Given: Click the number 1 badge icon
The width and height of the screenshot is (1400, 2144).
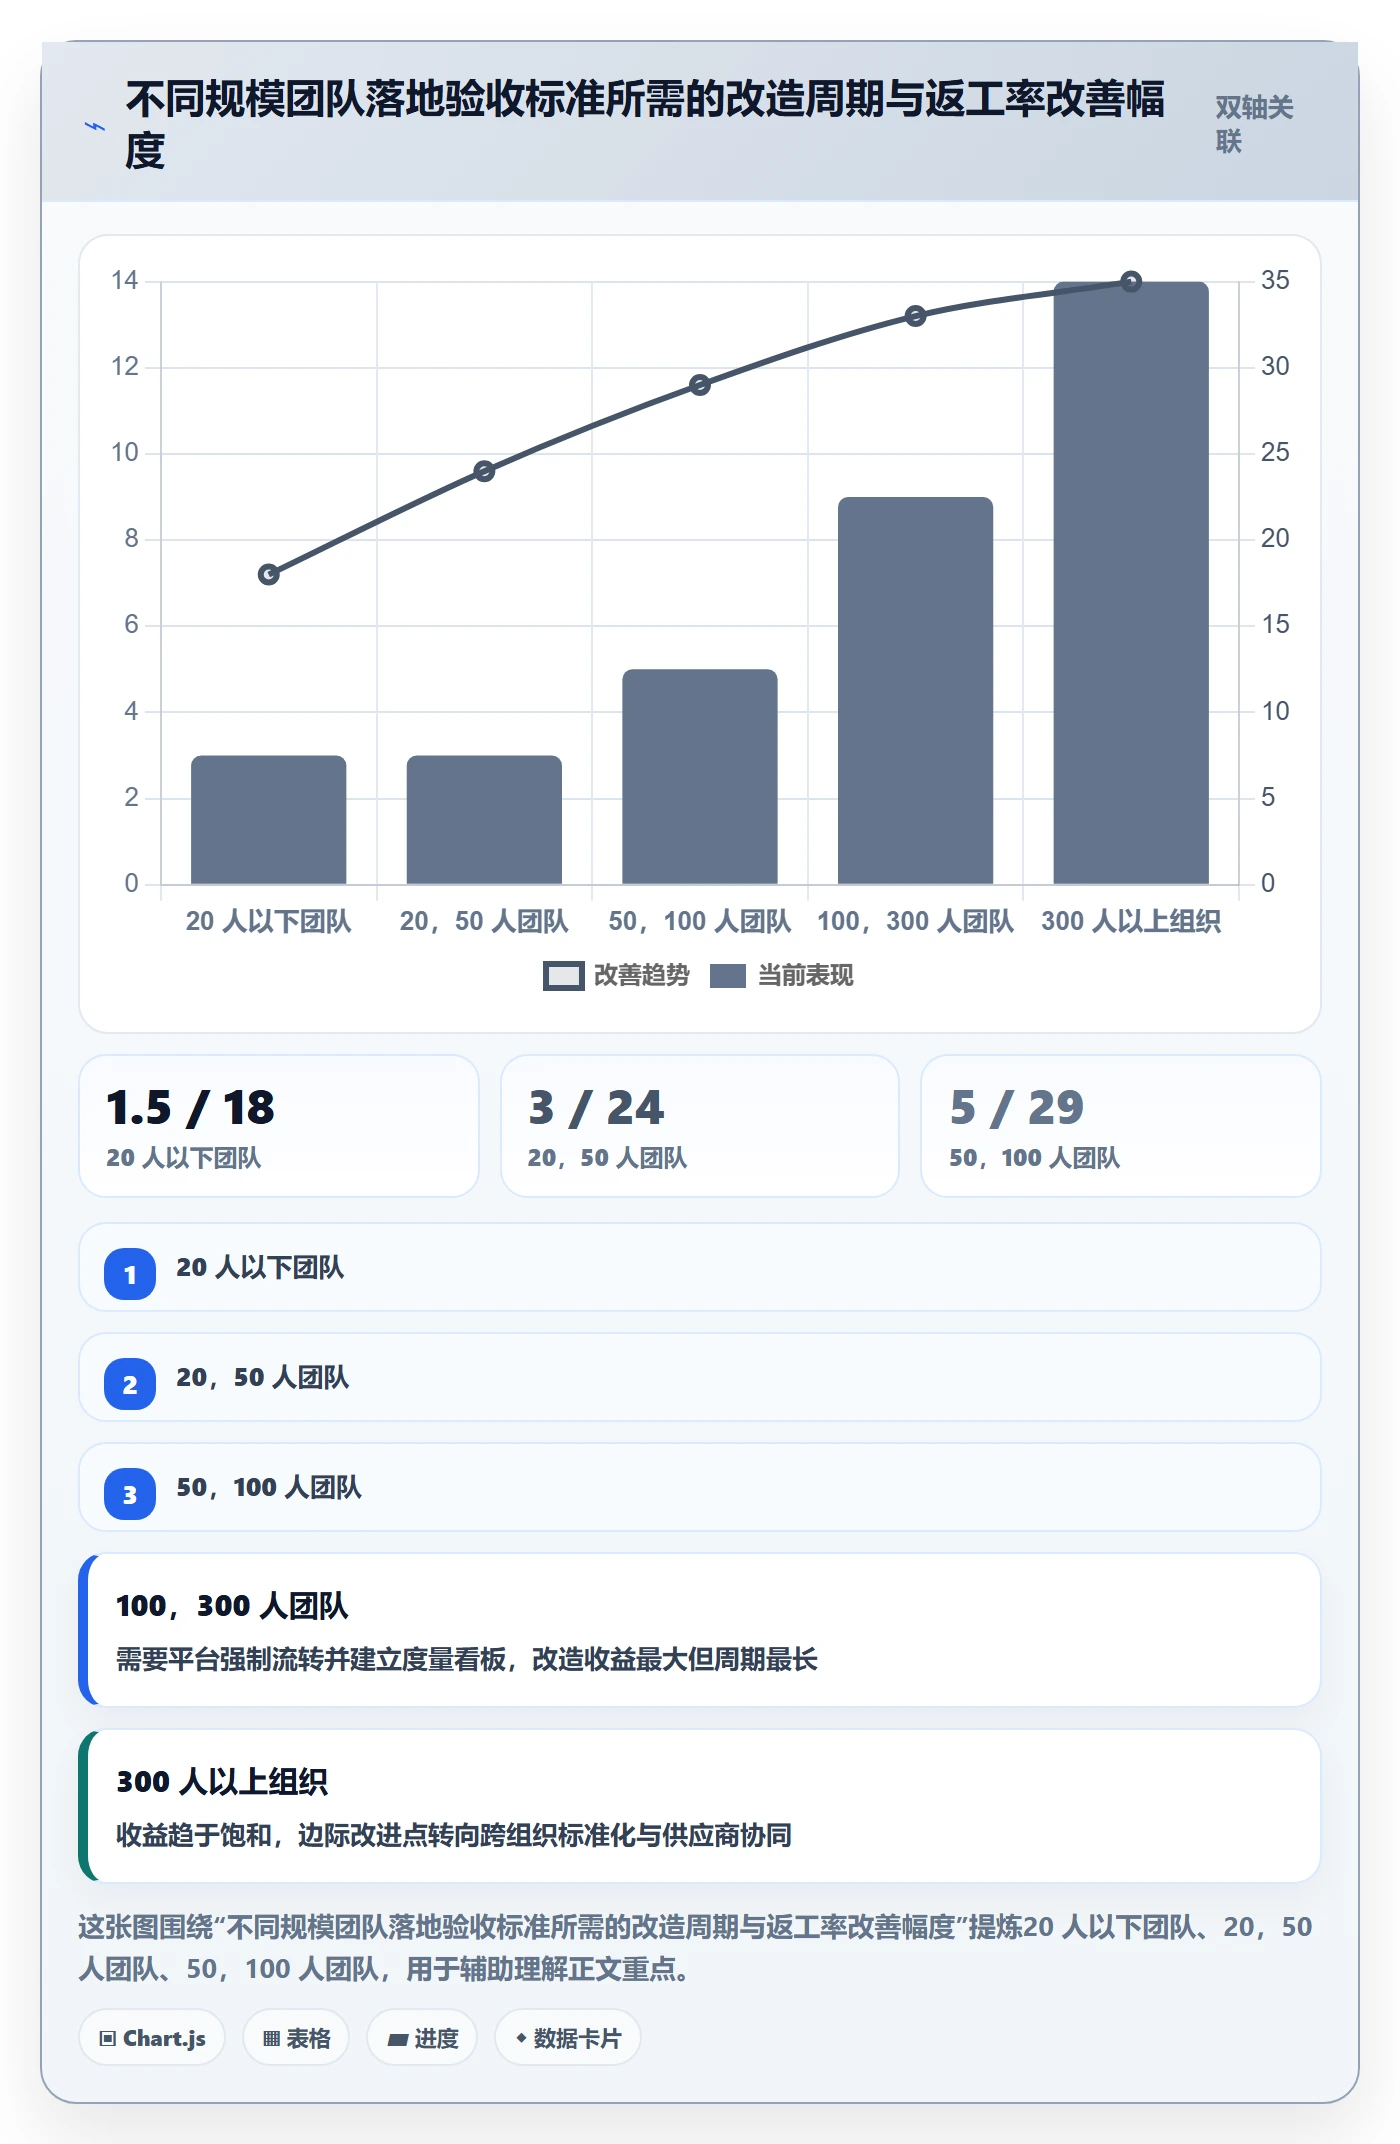Looking at the screenshot, I should [x=130, y=1274].
